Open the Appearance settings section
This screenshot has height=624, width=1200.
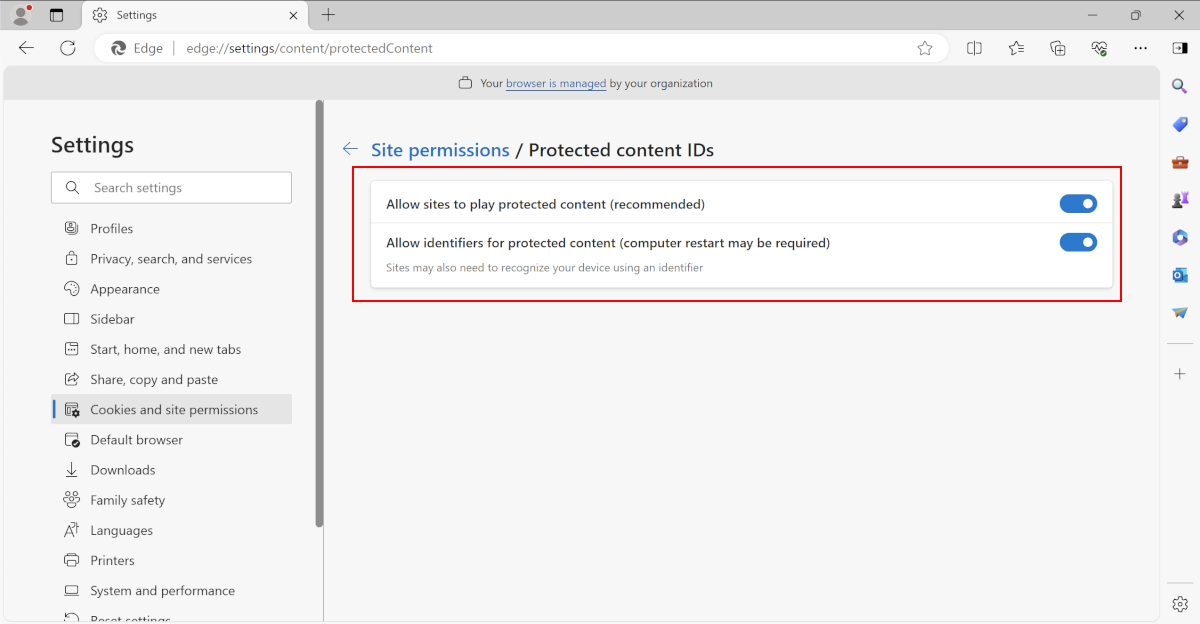click(125, 289)
